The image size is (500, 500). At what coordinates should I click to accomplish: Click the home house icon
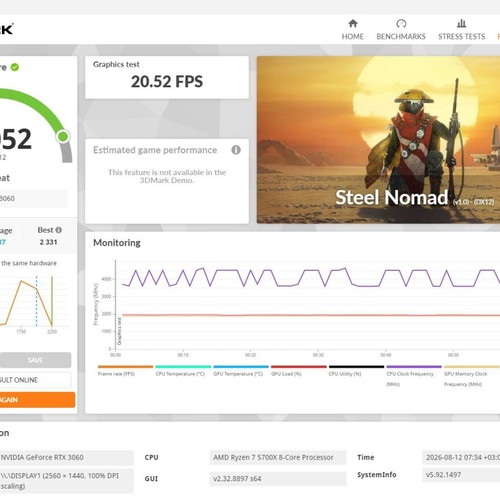point(353,23)
